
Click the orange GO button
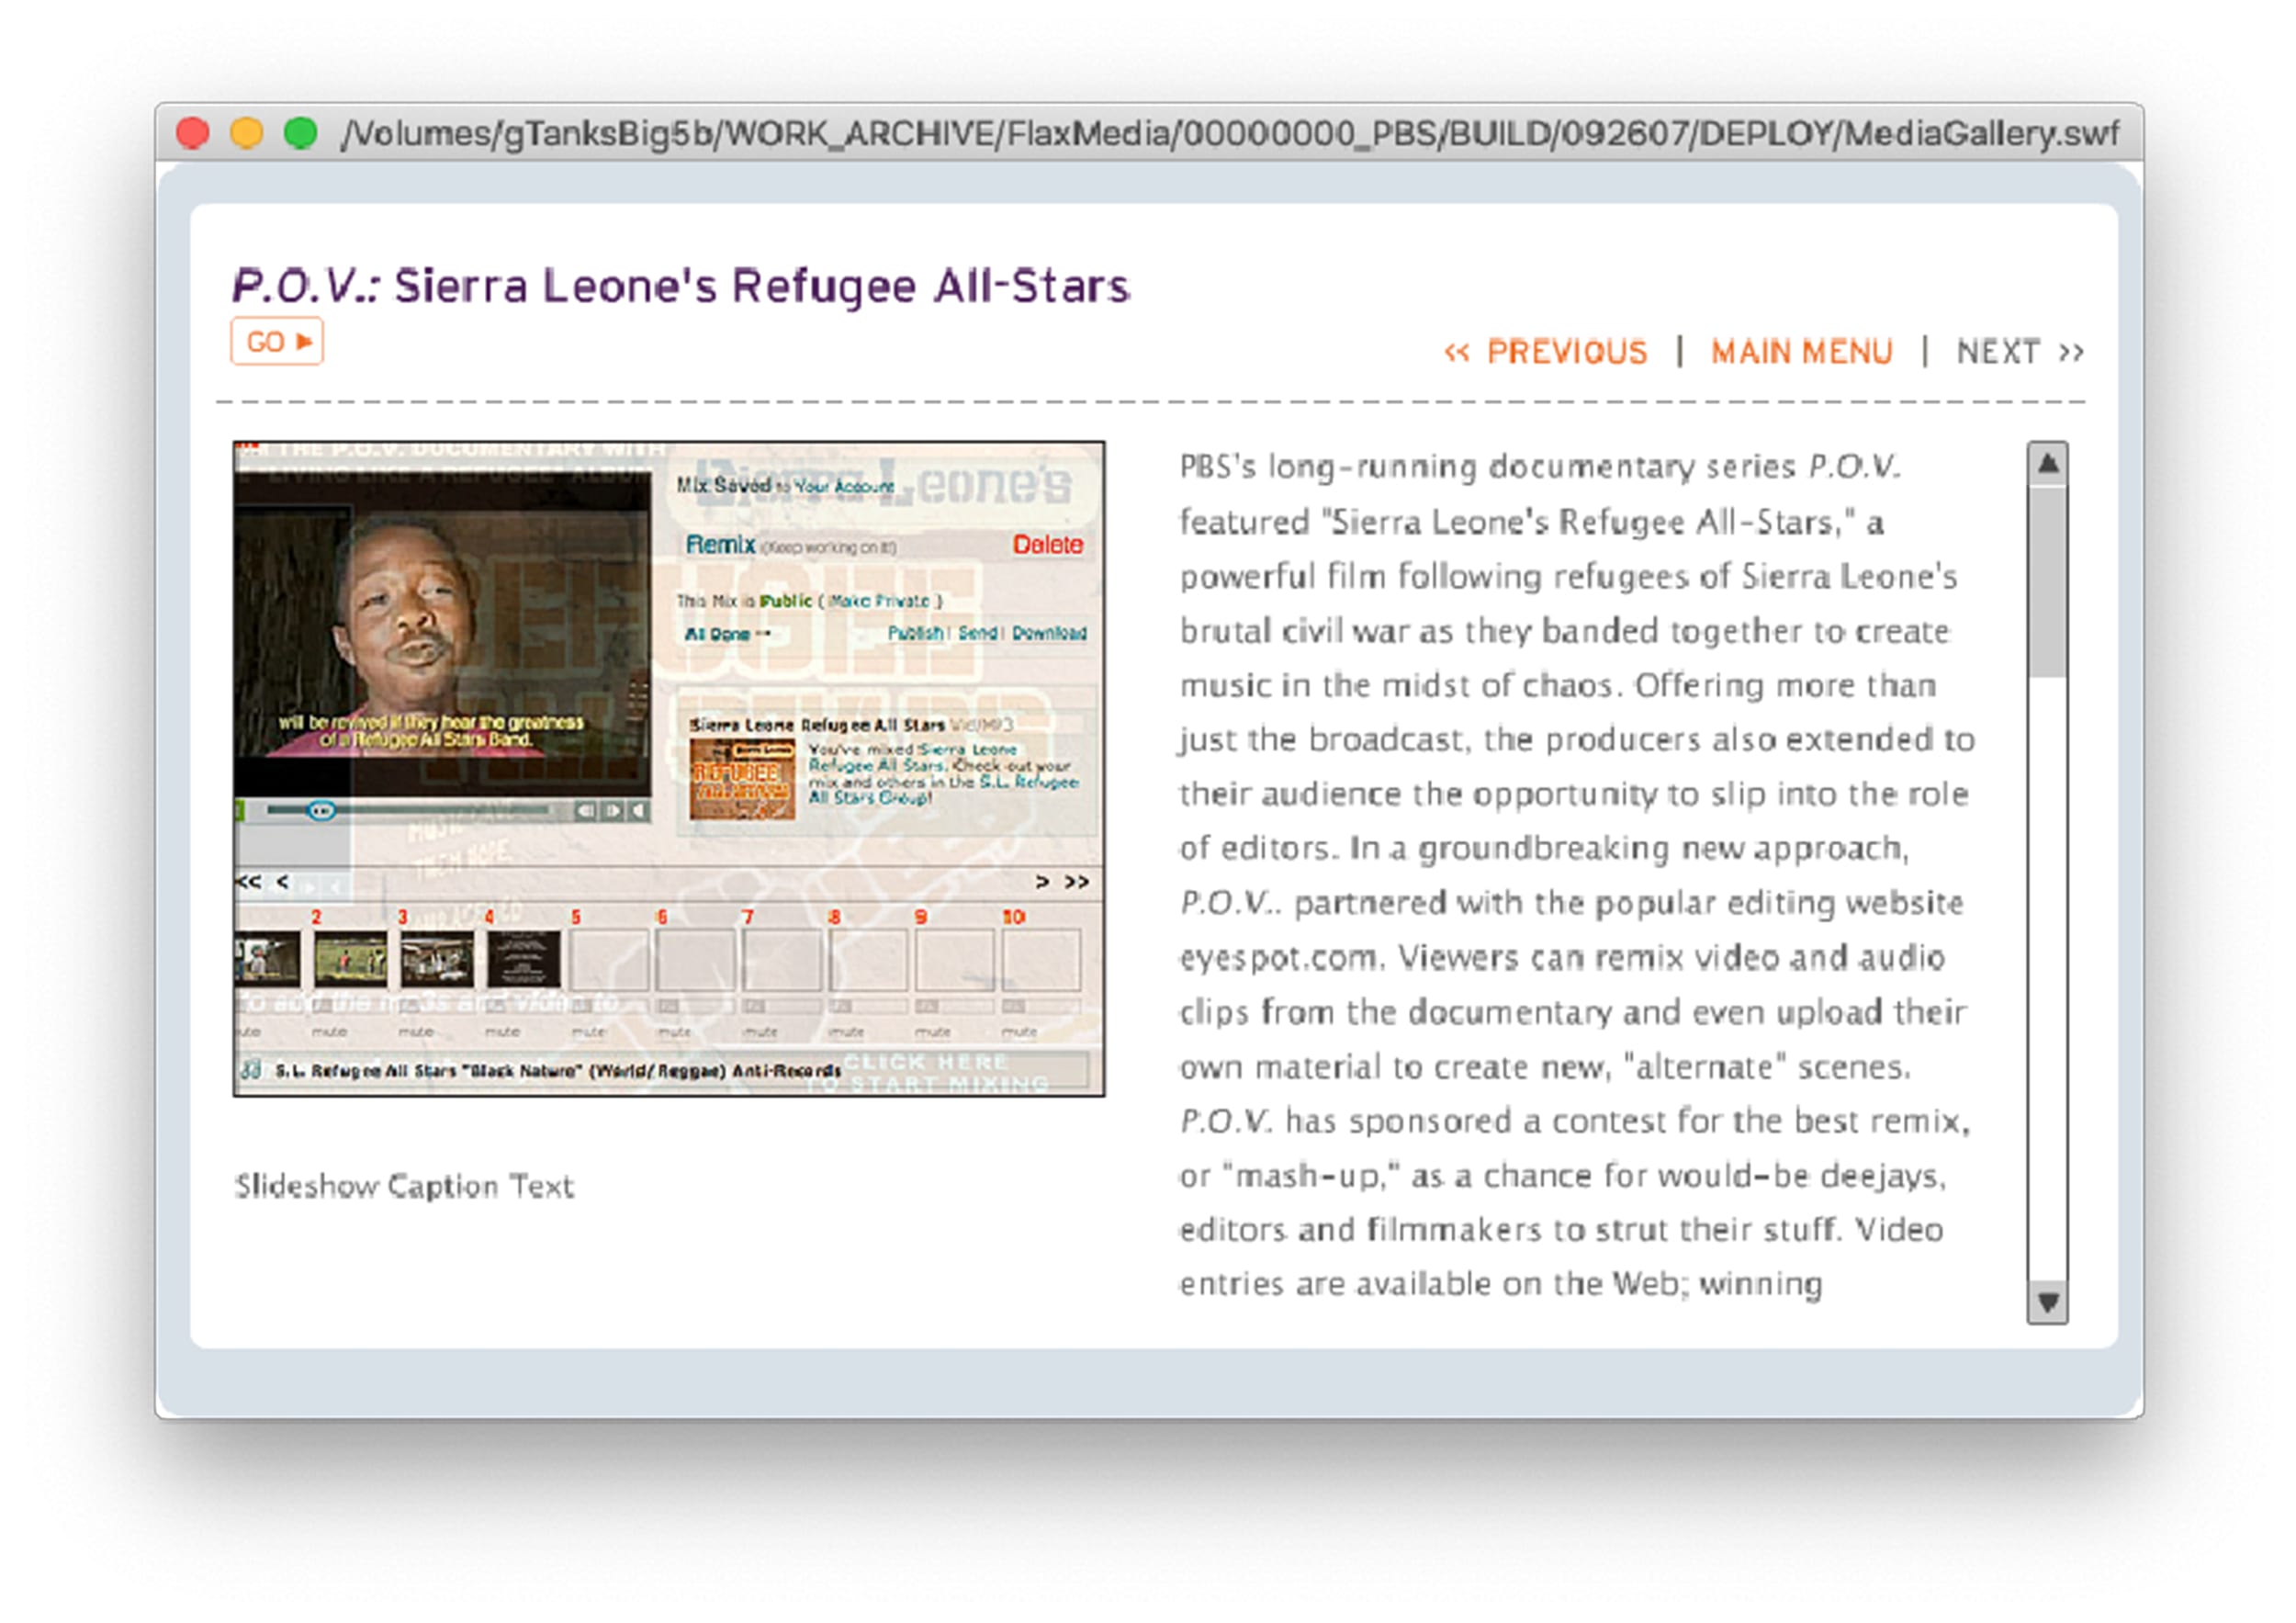coord(276,342)
